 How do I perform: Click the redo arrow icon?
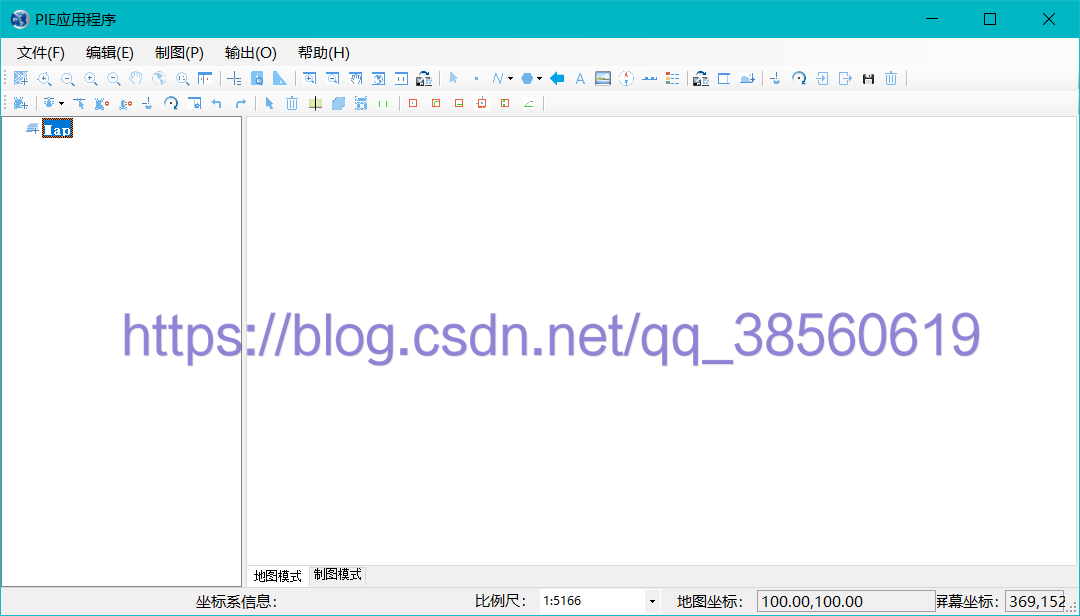tap(240, 103)
